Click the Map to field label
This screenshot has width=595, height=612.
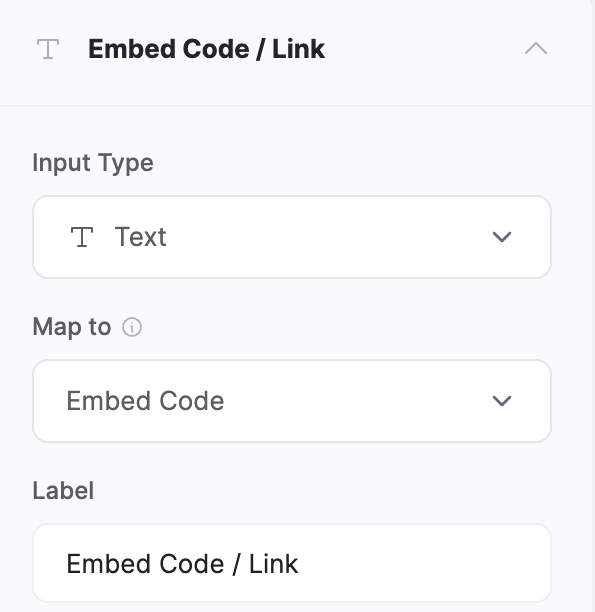click(x=72, y=327)
